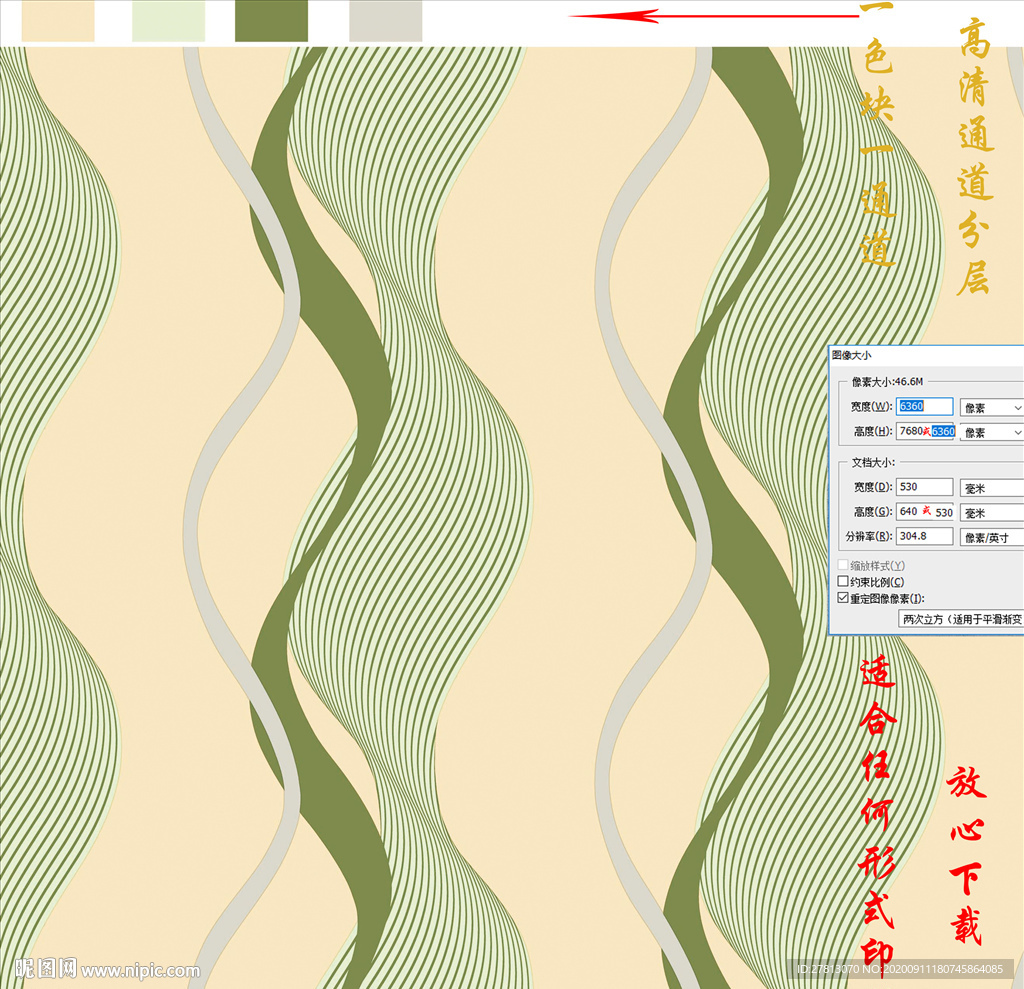Pick the beige color swatch
The width and height of the screenshot is (1024, 989).
(58, 21)
